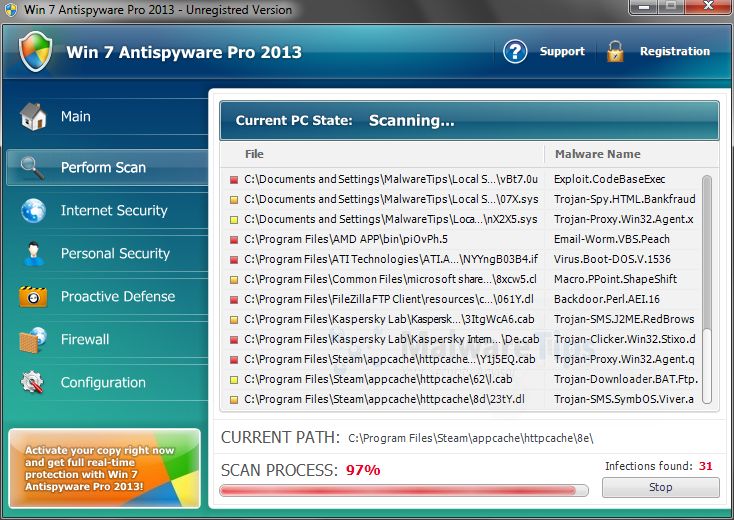Go to Personal Security
The height and width of the screenshot is (520, 734).
[107, 254]
